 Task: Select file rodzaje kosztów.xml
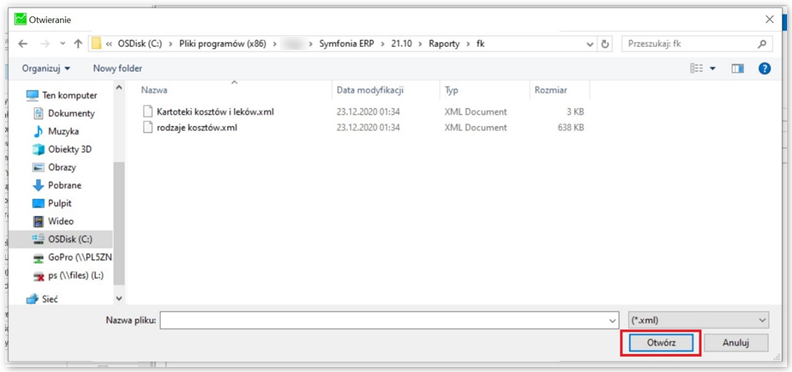click(197, 128)
